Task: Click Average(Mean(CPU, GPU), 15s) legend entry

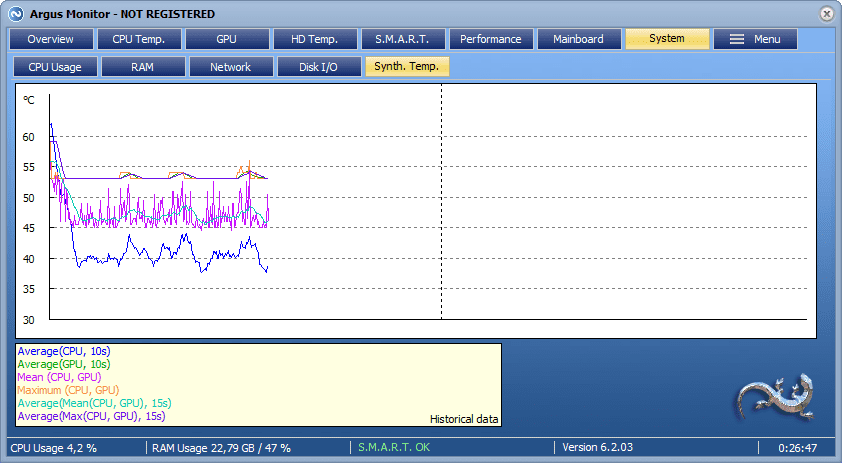Action: pos(95,403)
